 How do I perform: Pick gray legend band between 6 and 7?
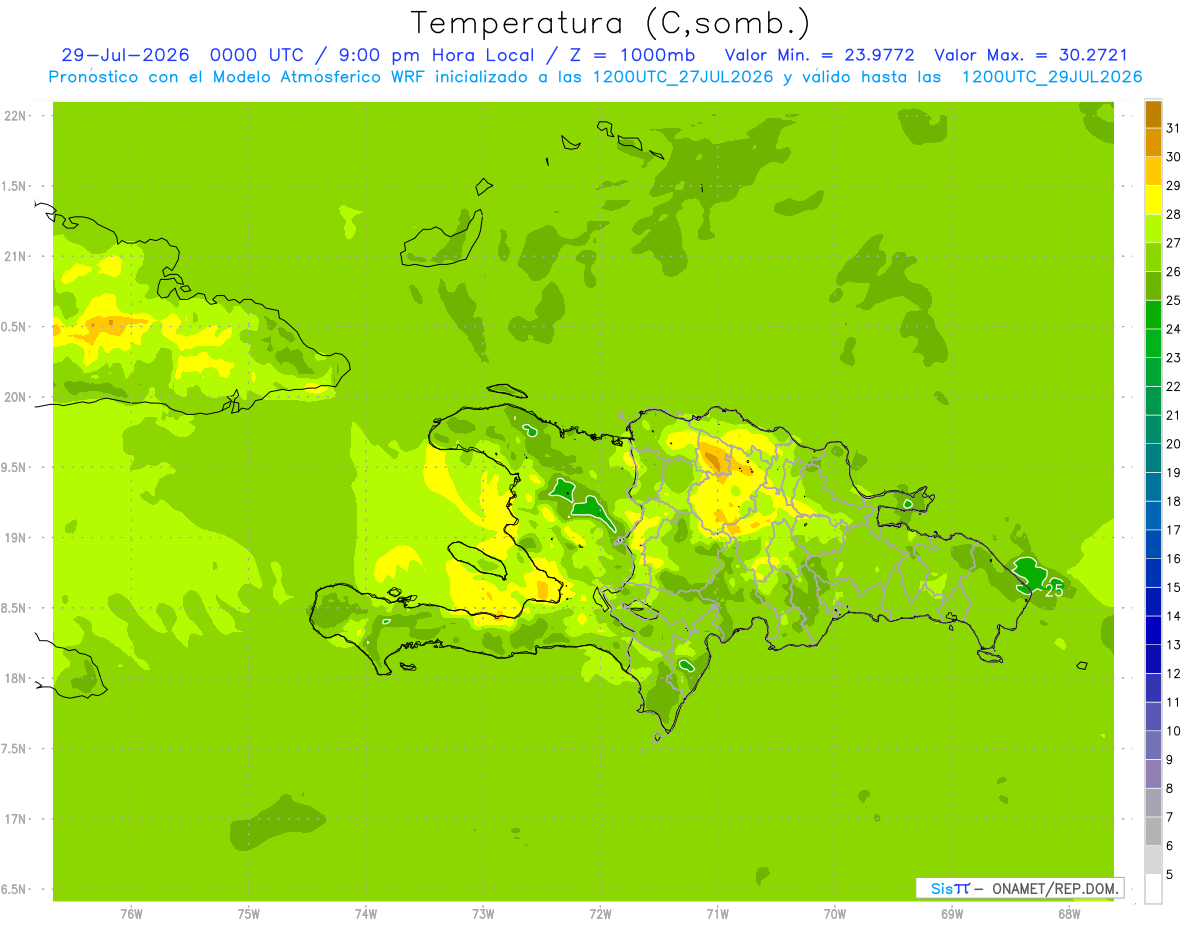pyautogui.click(x=1153, y=831)
